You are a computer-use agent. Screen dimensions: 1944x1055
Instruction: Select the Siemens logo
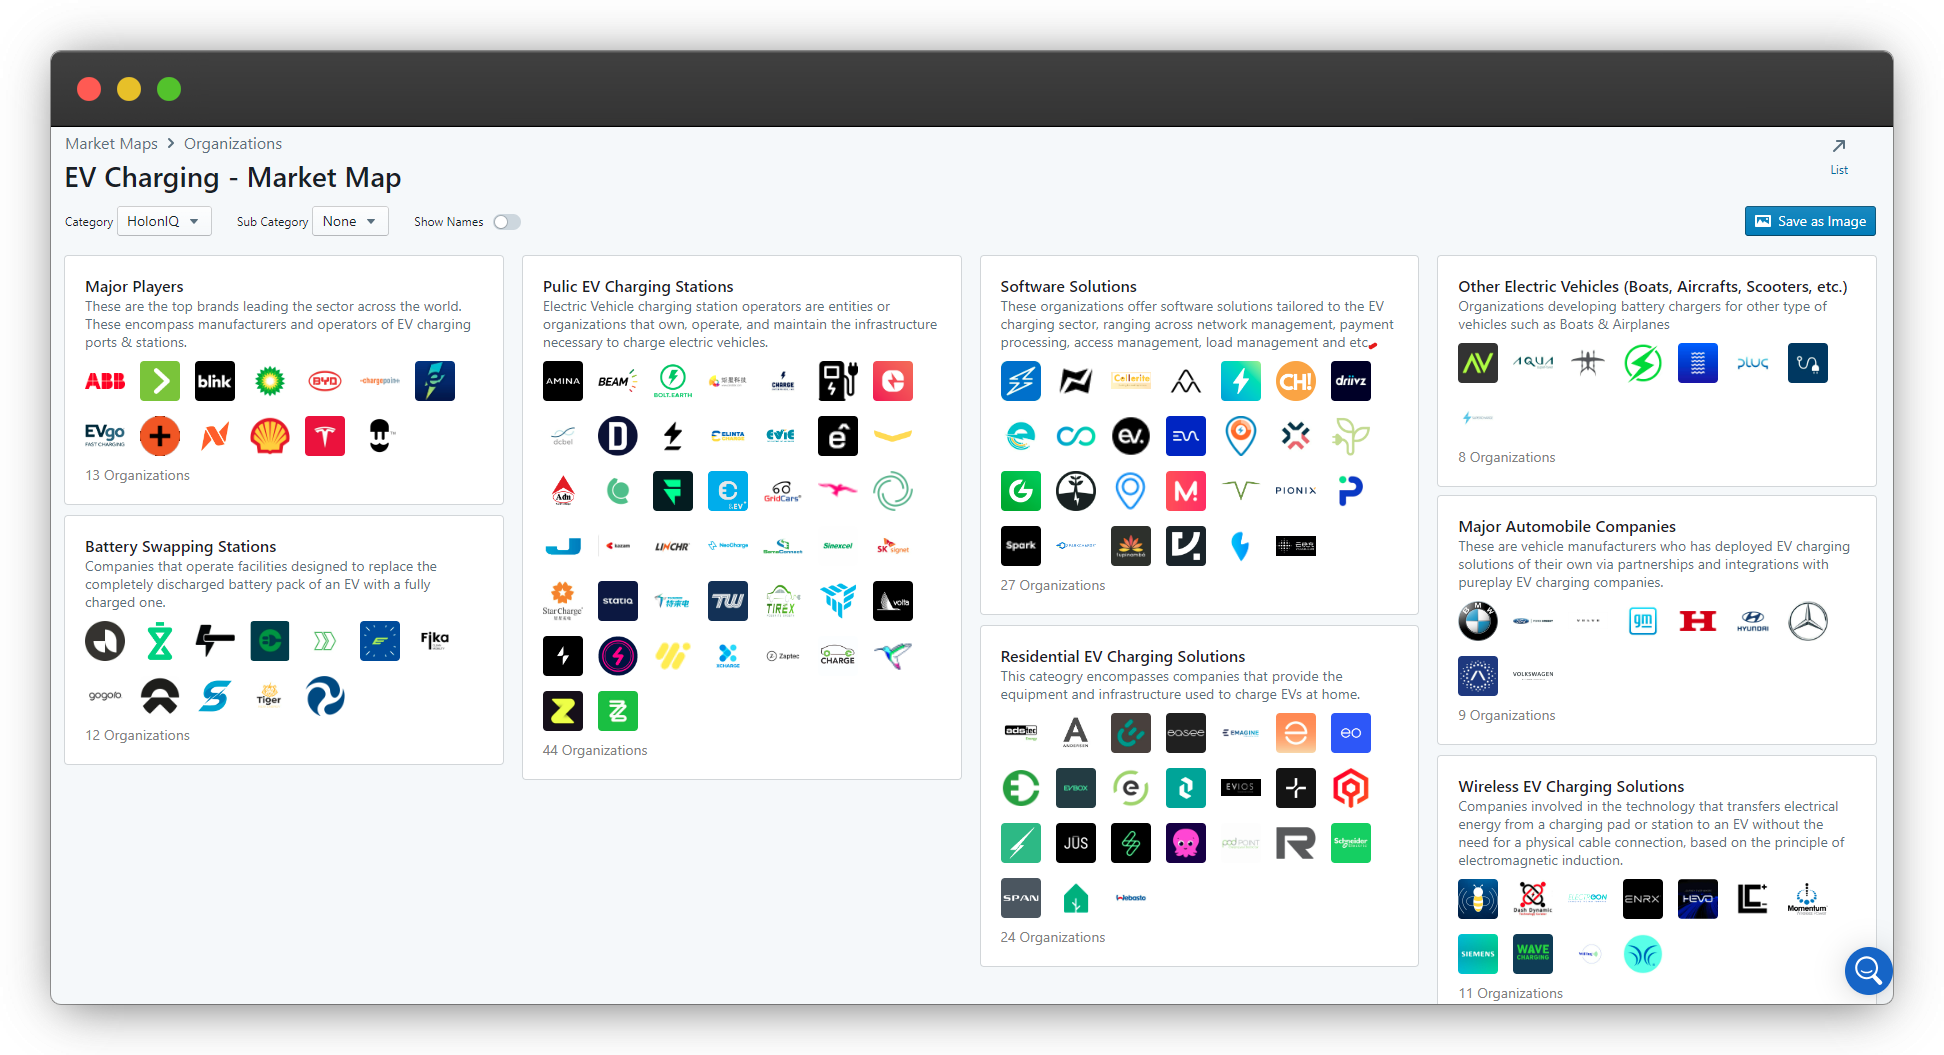pyautogui.click(x=1478, y=954)
